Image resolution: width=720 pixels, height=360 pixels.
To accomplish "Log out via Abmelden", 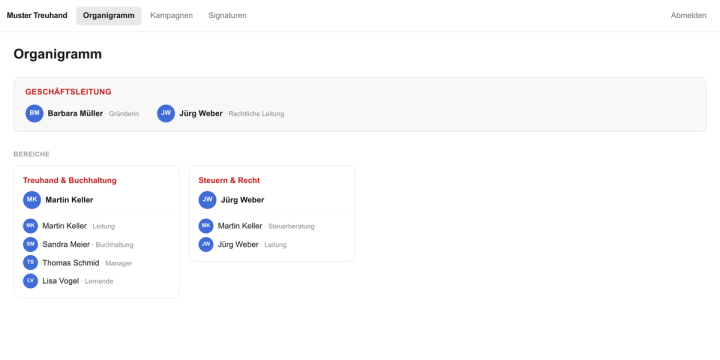I will [688, 16].
